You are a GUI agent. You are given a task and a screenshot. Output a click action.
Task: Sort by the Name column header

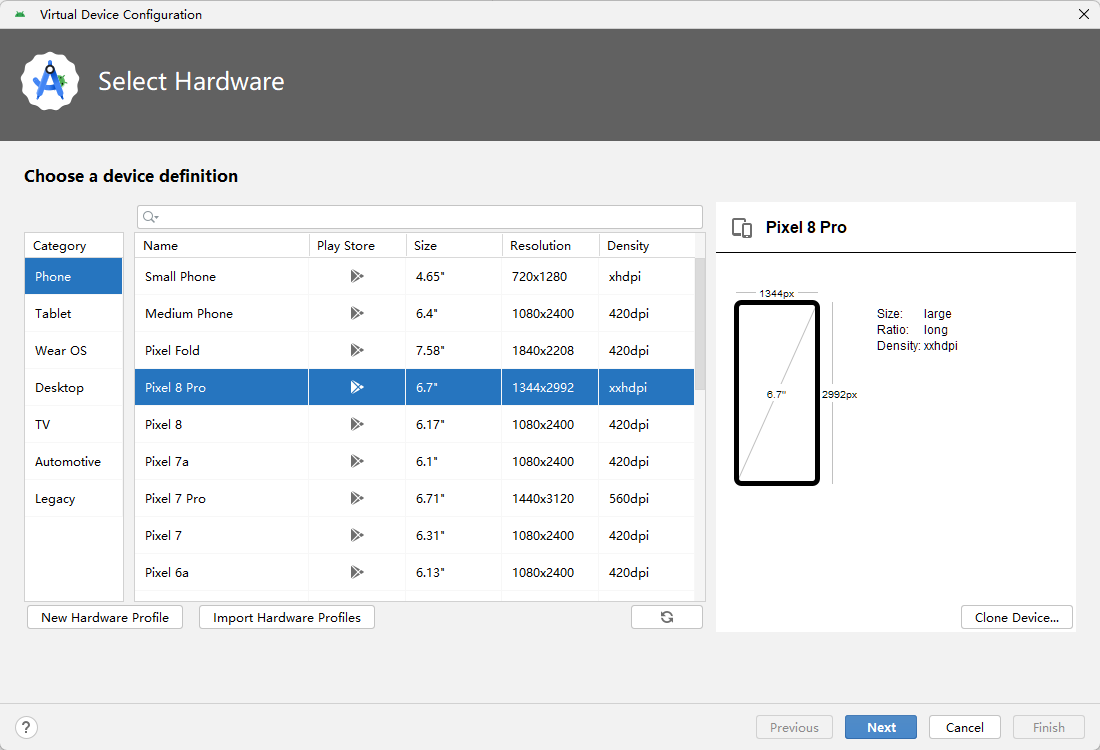(x=222, y=246)
